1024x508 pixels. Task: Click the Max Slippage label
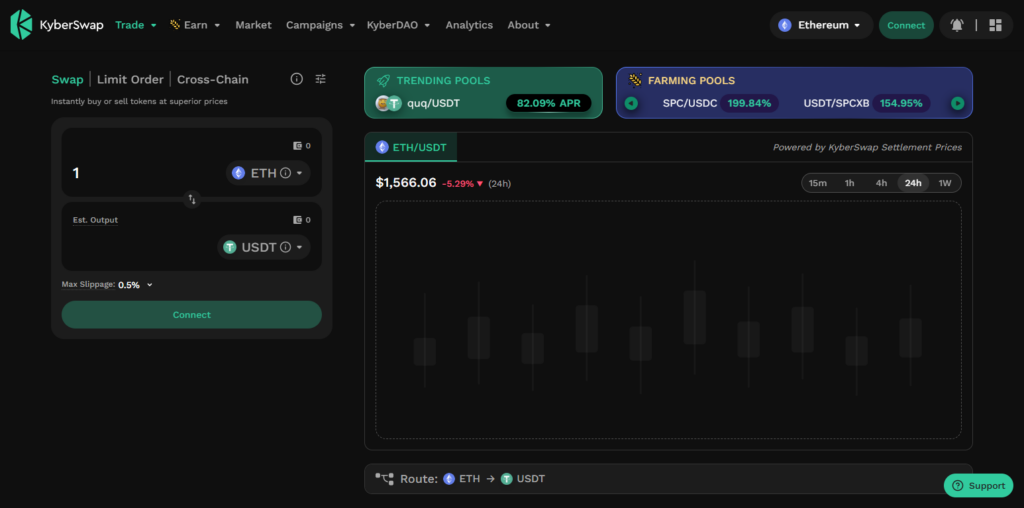(88, 285)
